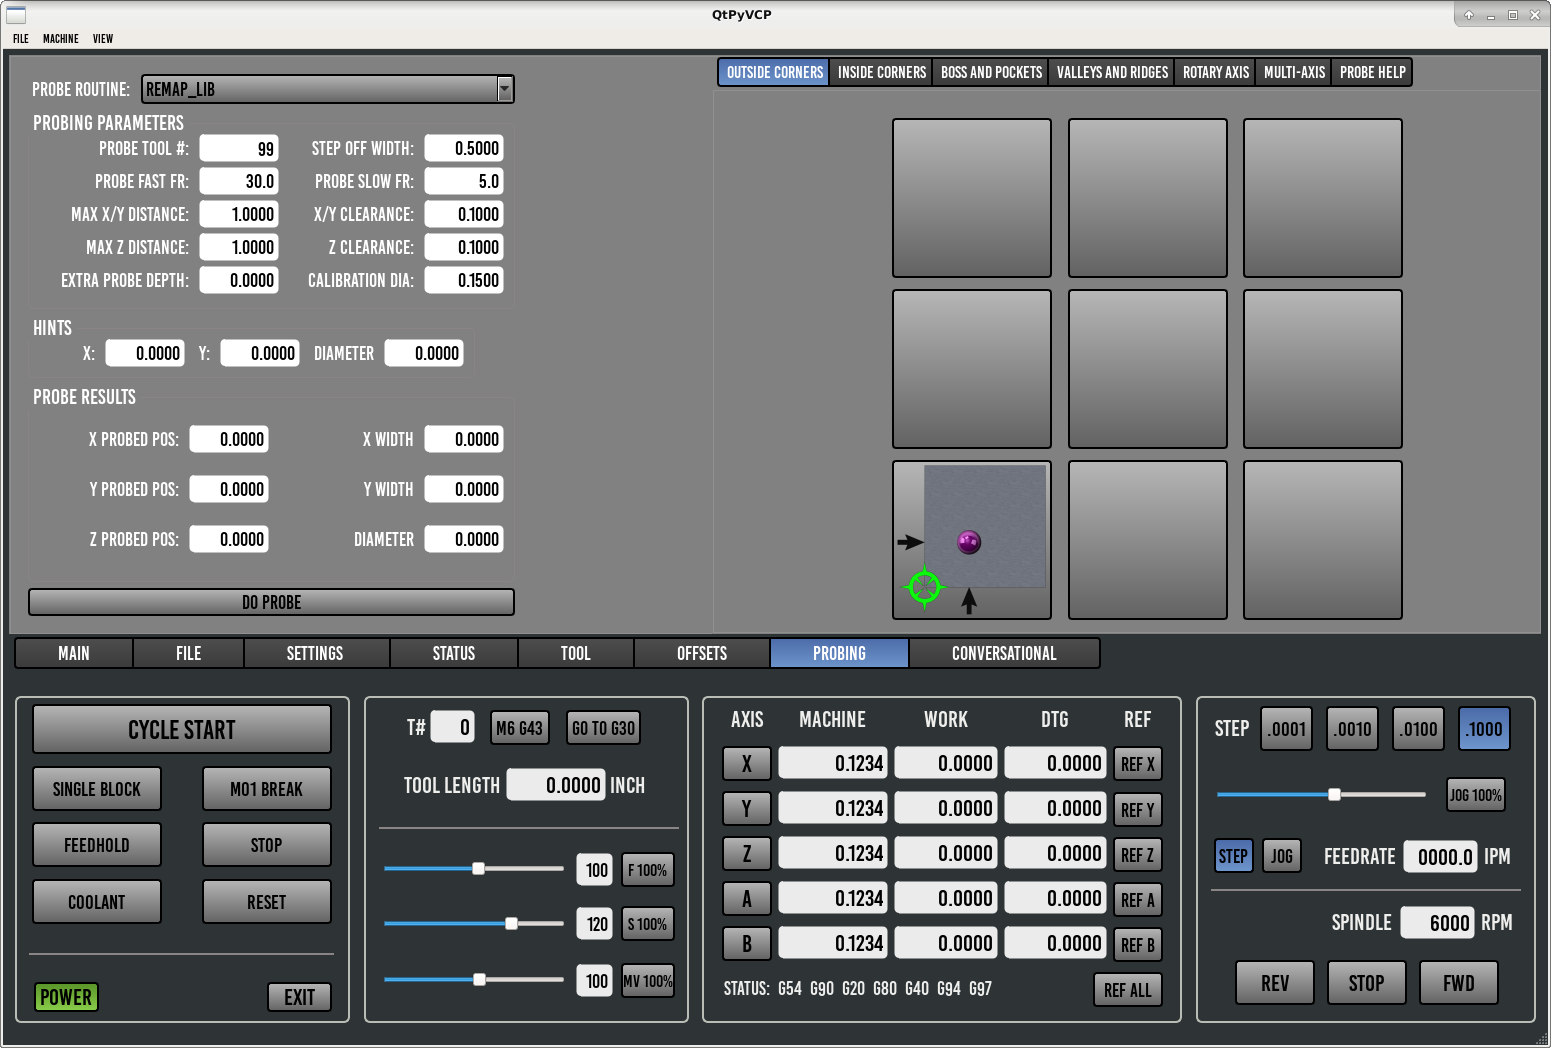1551x1048 pixels.
Task: Click the MV 100% button
Action: pos(648,981)
